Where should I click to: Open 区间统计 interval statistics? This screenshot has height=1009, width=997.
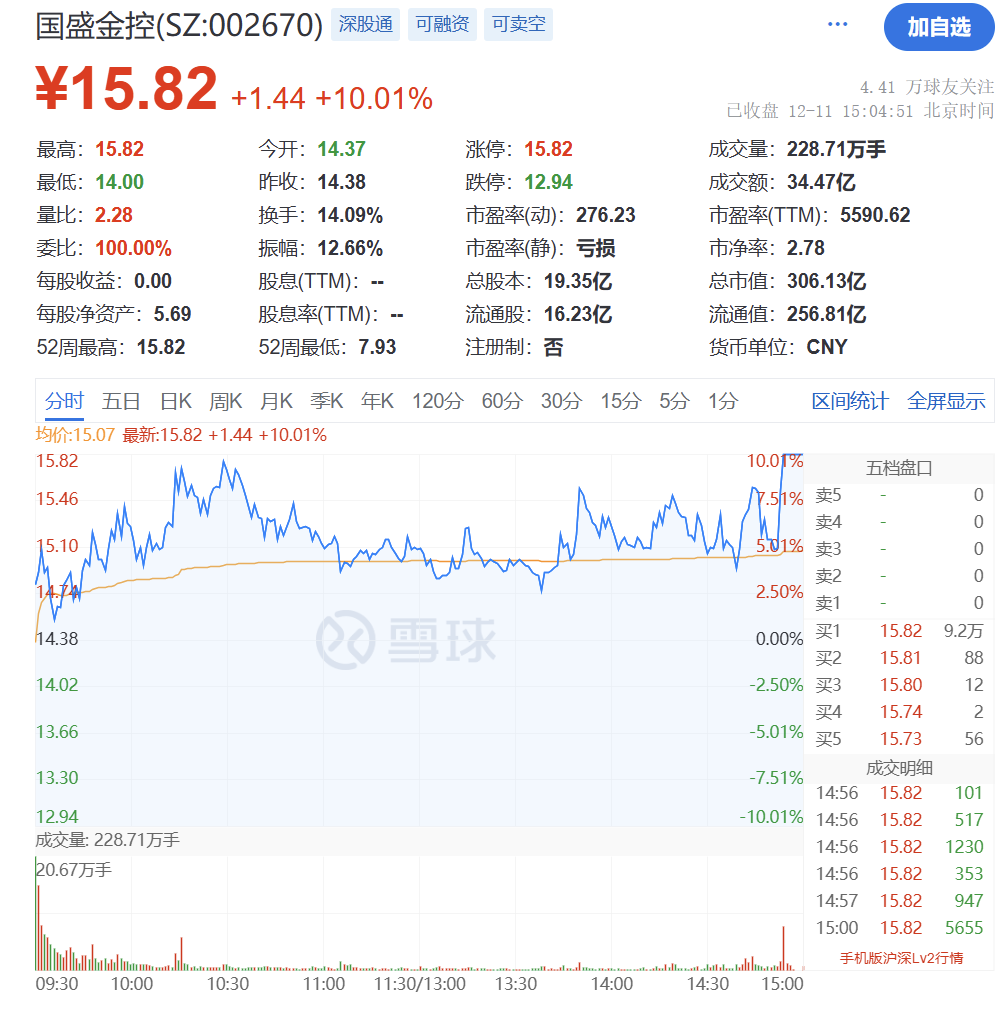[x=850, y=400]
